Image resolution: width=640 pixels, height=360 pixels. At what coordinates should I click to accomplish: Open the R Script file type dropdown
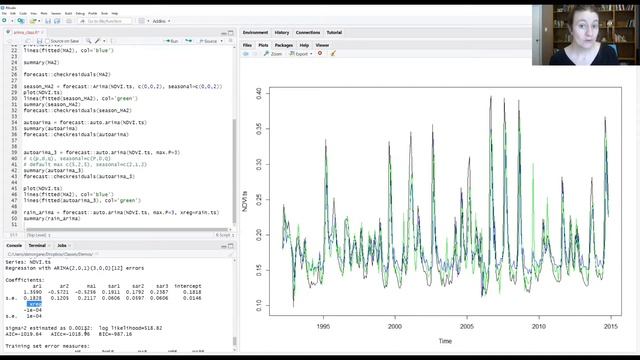(x=224, y=235)
